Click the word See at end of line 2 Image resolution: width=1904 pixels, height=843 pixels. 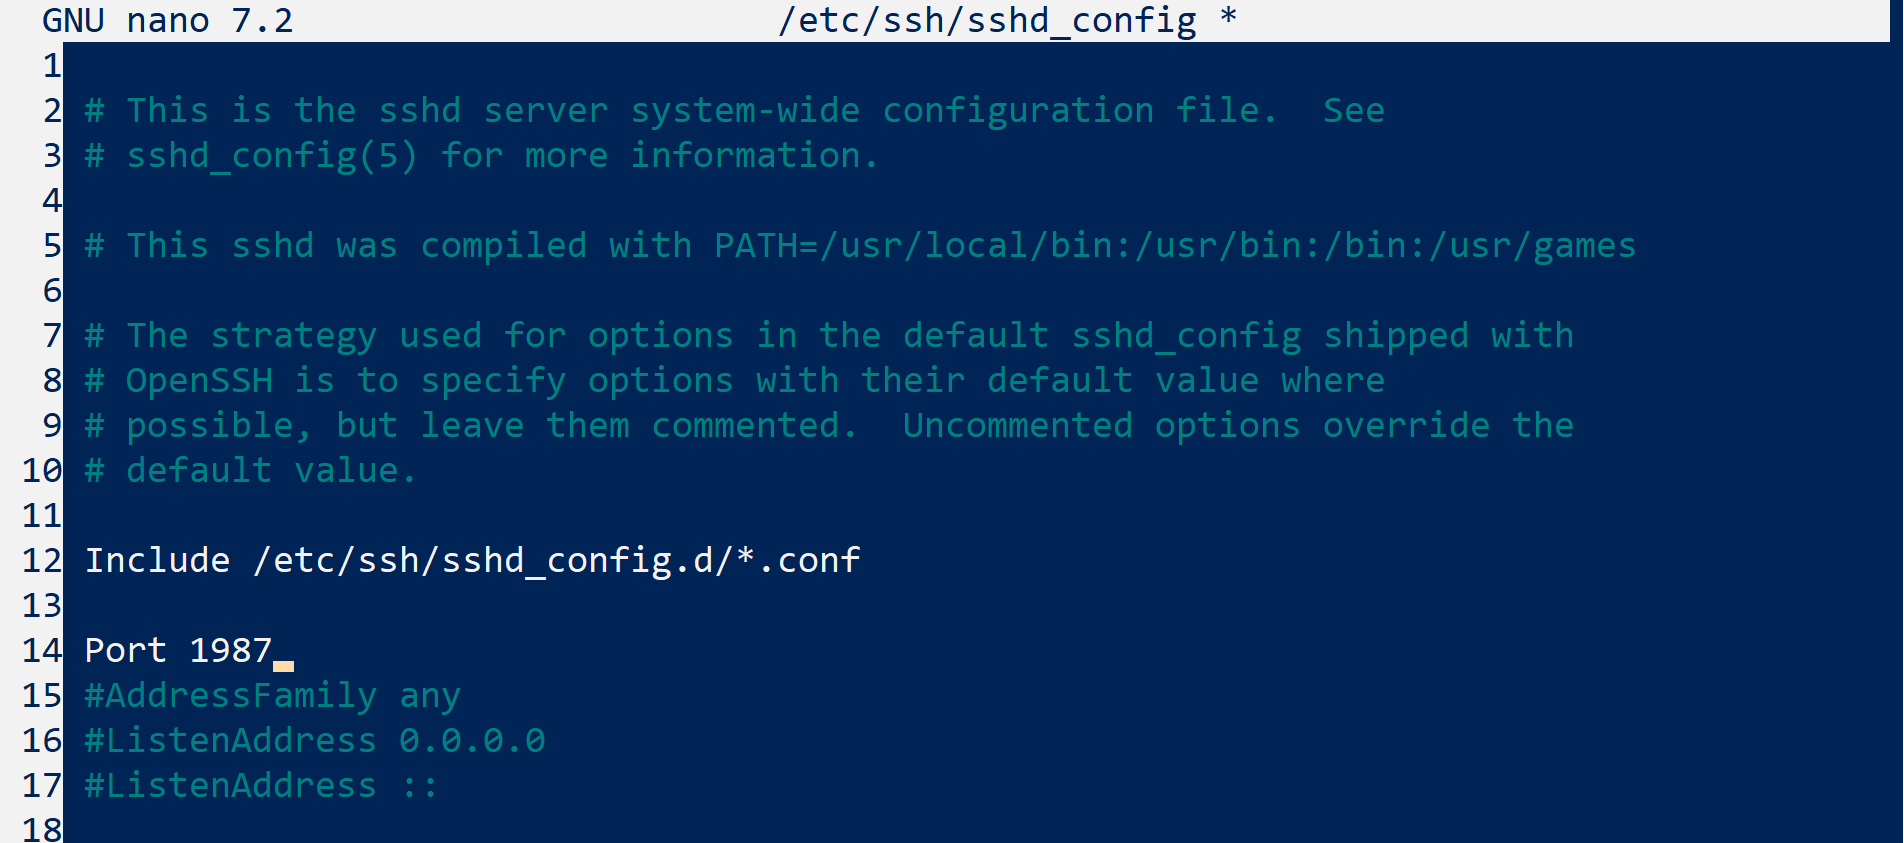tap(1354, 111)
